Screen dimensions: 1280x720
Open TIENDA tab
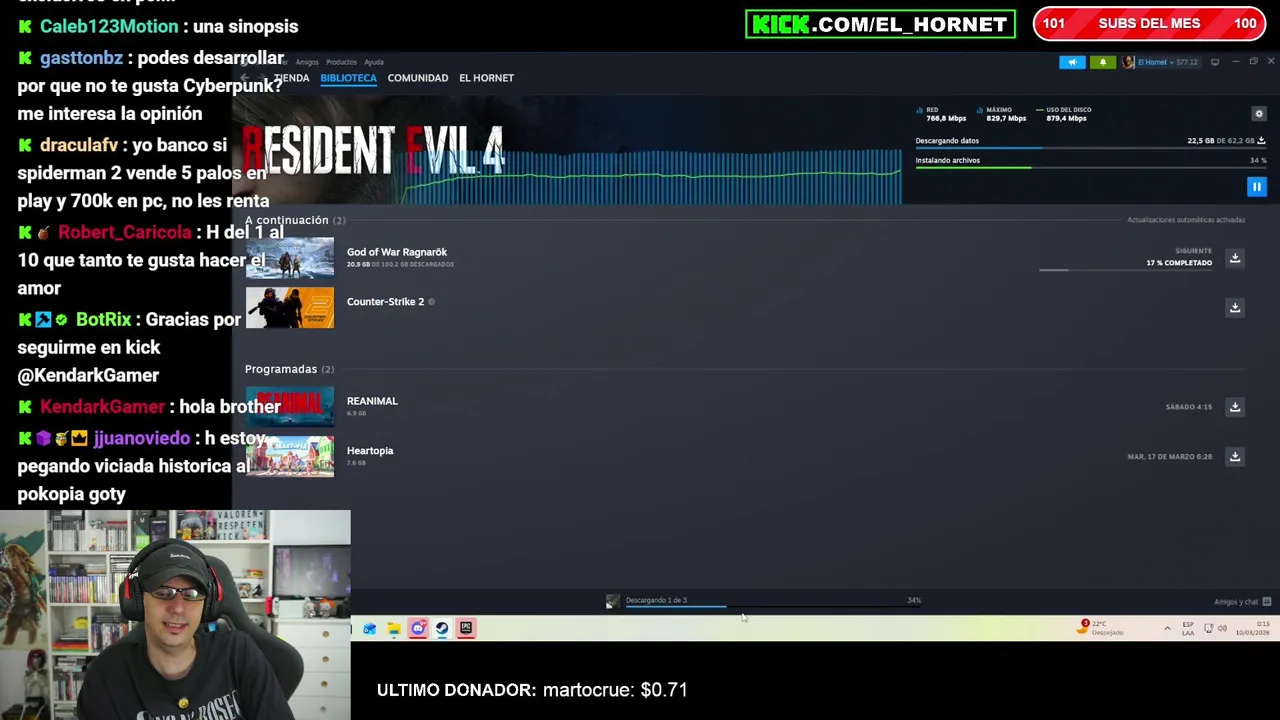[x=291, y=78]
